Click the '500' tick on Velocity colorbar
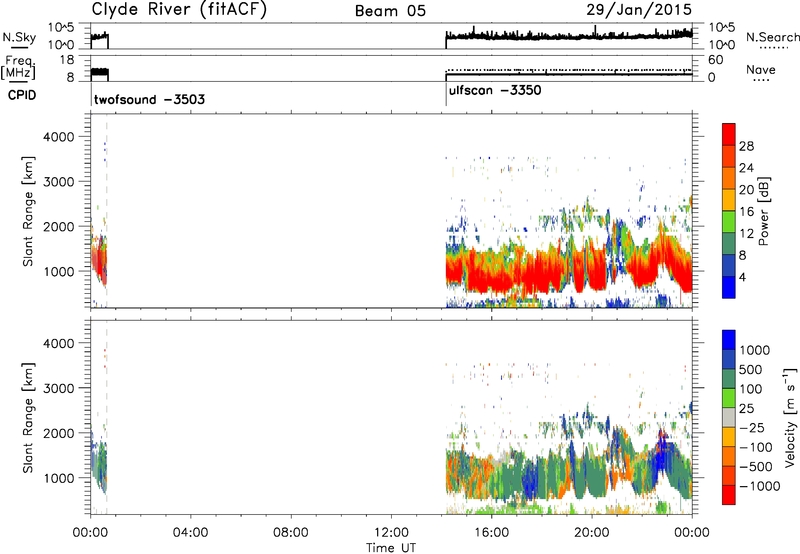The width and height of the screenshot is (800, 554). point(751,369)
